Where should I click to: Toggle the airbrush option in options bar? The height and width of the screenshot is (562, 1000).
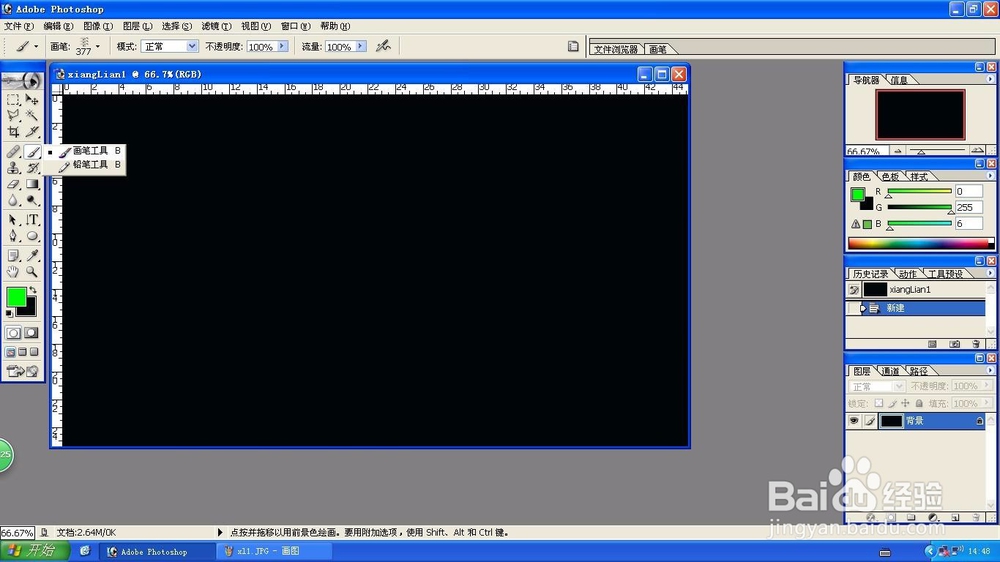[383, 46]
